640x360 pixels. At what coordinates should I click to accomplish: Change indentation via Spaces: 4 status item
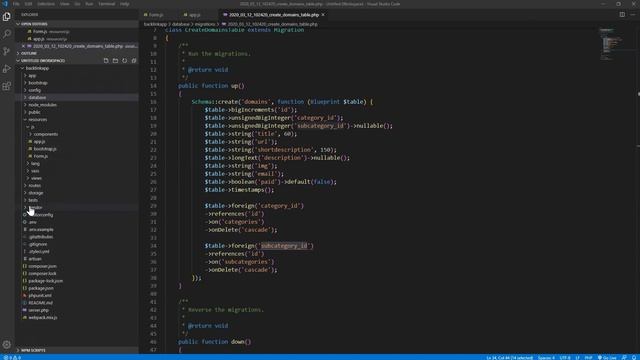546,358
